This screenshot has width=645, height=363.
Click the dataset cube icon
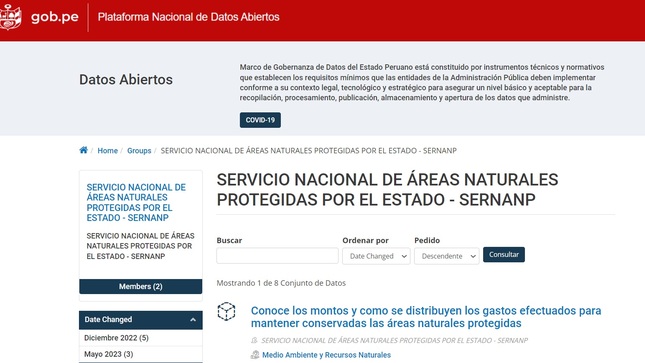[226, 312]
